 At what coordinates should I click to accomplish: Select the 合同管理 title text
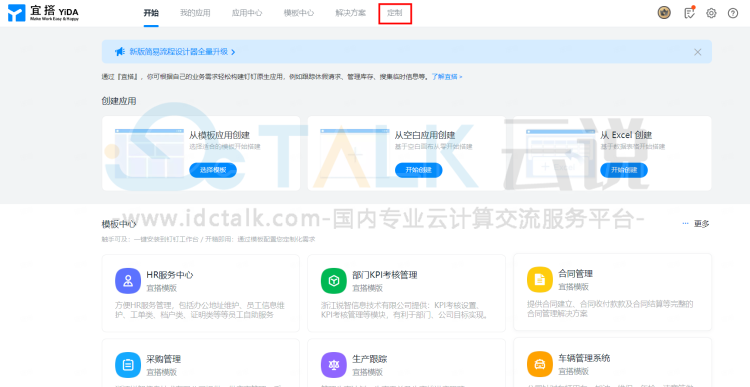tap(575, 274)
